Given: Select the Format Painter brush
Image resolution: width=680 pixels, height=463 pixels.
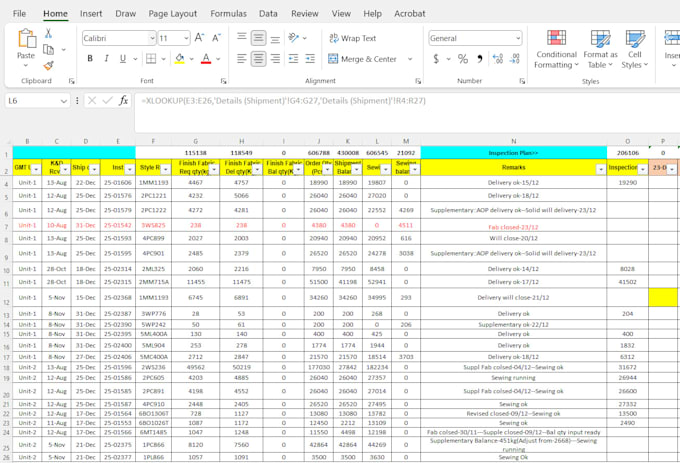Looking at the screenshot, I should [x=49, y=65].
